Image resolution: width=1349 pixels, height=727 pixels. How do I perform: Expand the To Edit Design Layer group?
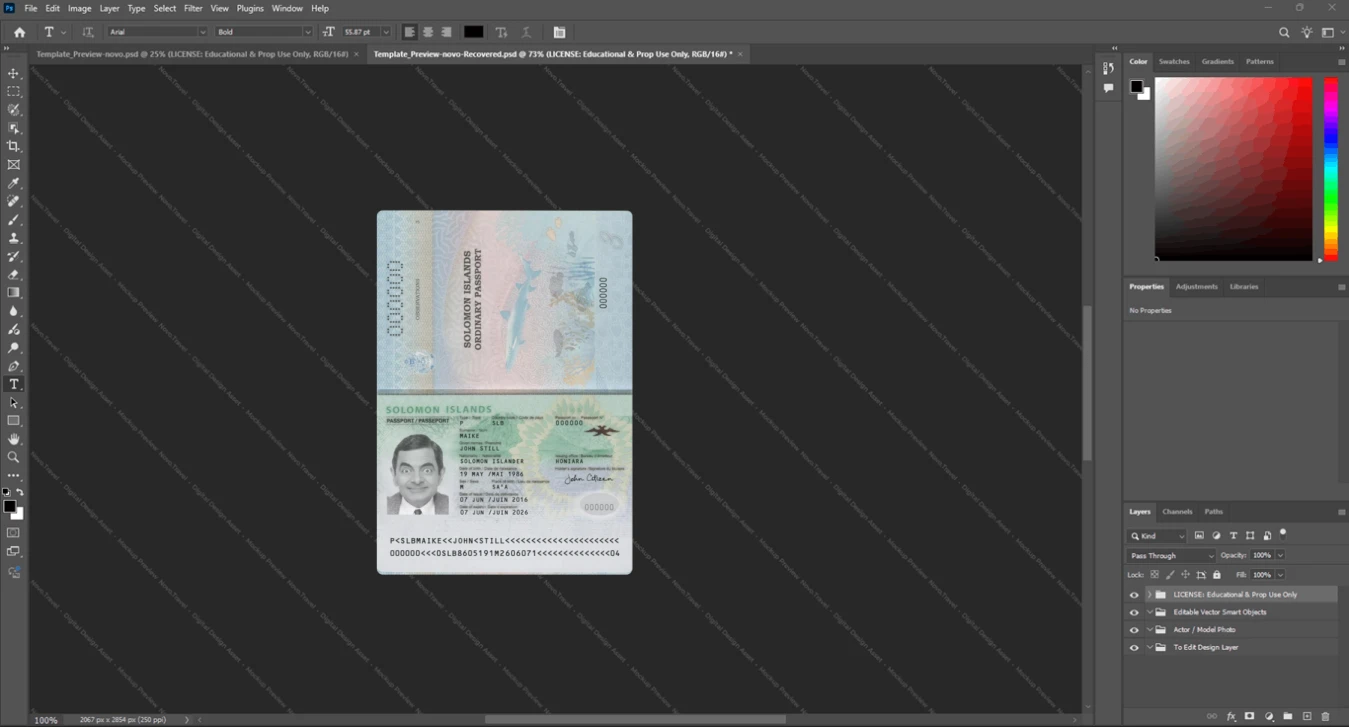pos(1149,648)
